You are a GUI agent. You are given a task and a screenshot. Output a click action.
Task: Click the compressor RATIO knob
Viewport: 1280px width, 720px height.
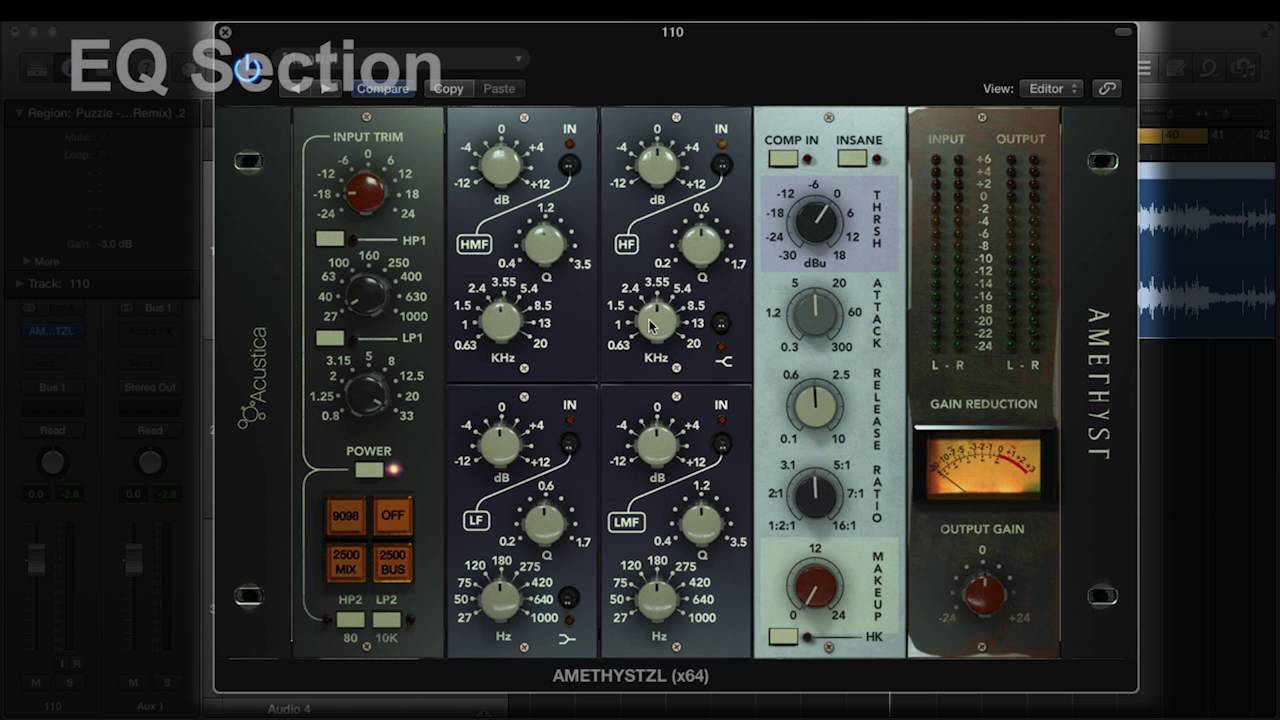tap(815, 494)
